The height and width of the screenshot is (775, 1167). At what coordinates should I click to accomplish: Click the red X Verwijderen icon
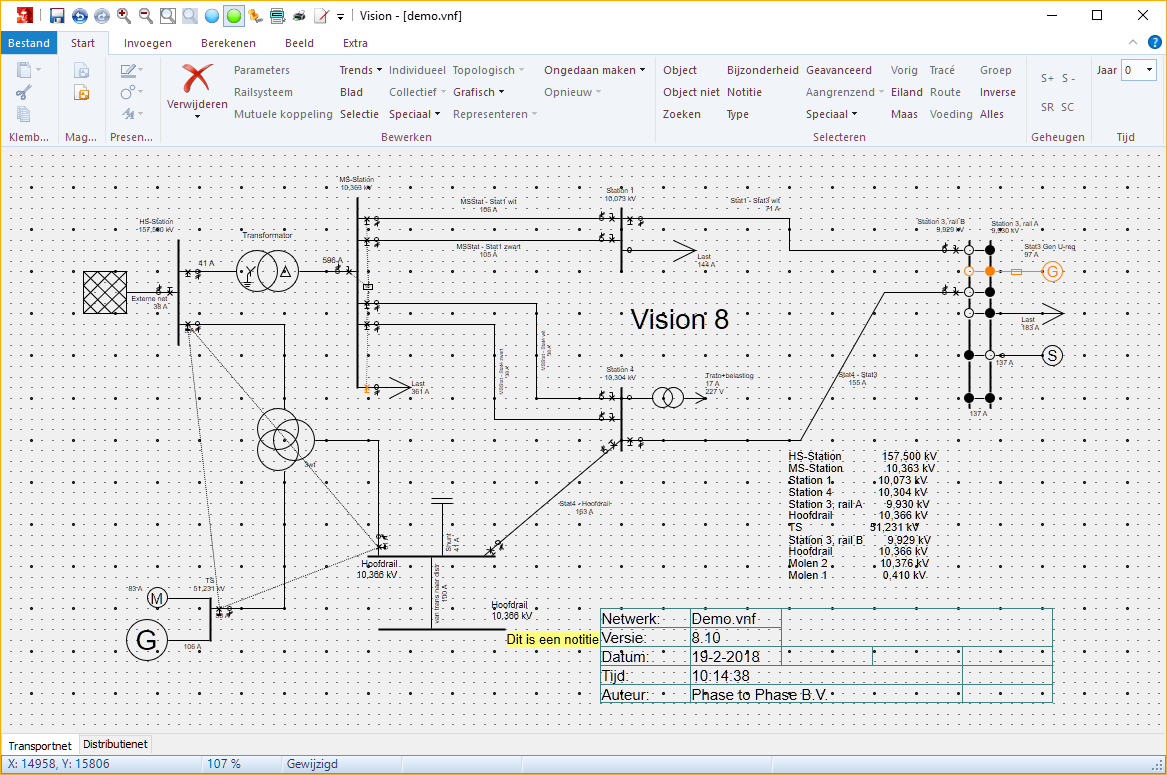pos(197,78)
